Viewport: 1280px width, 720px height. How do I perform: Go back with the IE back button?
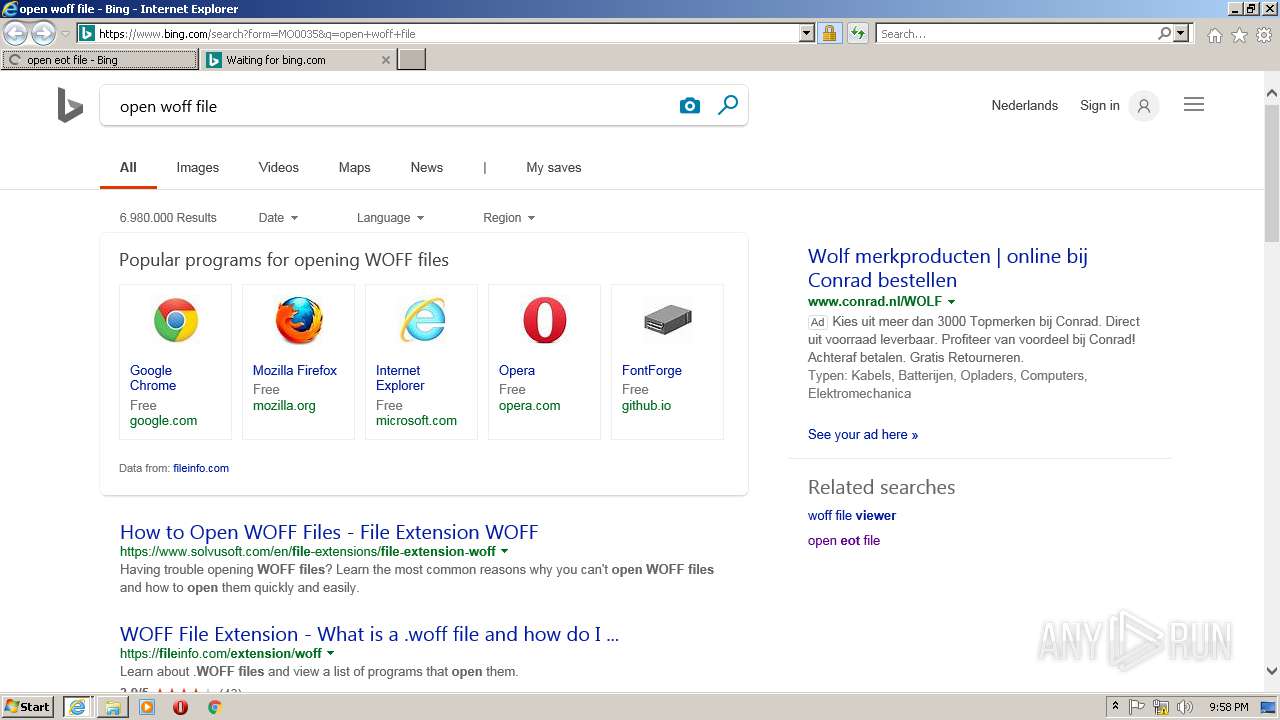click(x=15, y=34)
